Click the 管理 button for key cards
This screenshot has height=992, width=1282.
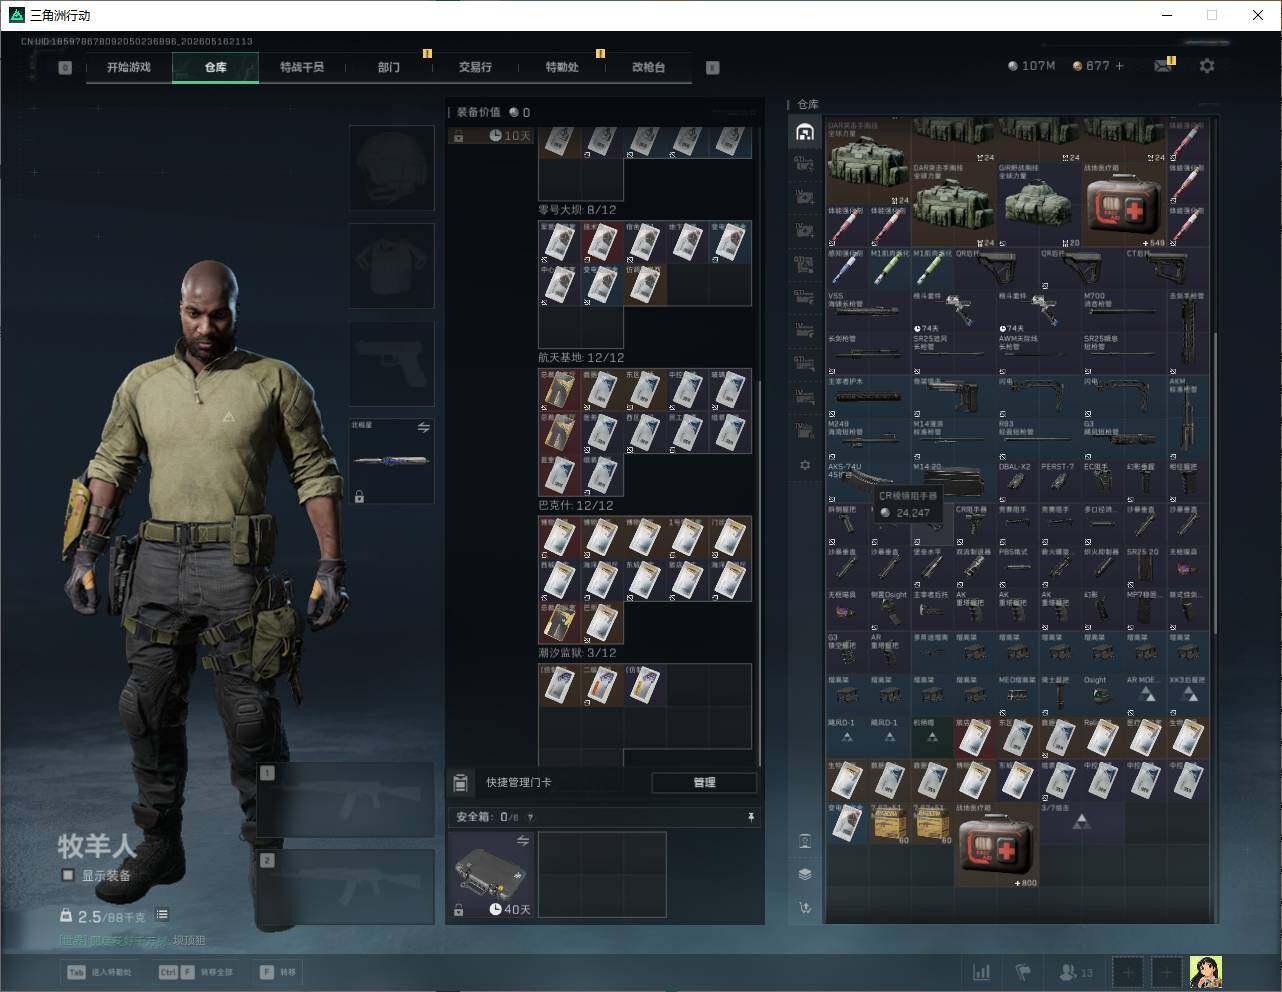[x=704, y=782]
